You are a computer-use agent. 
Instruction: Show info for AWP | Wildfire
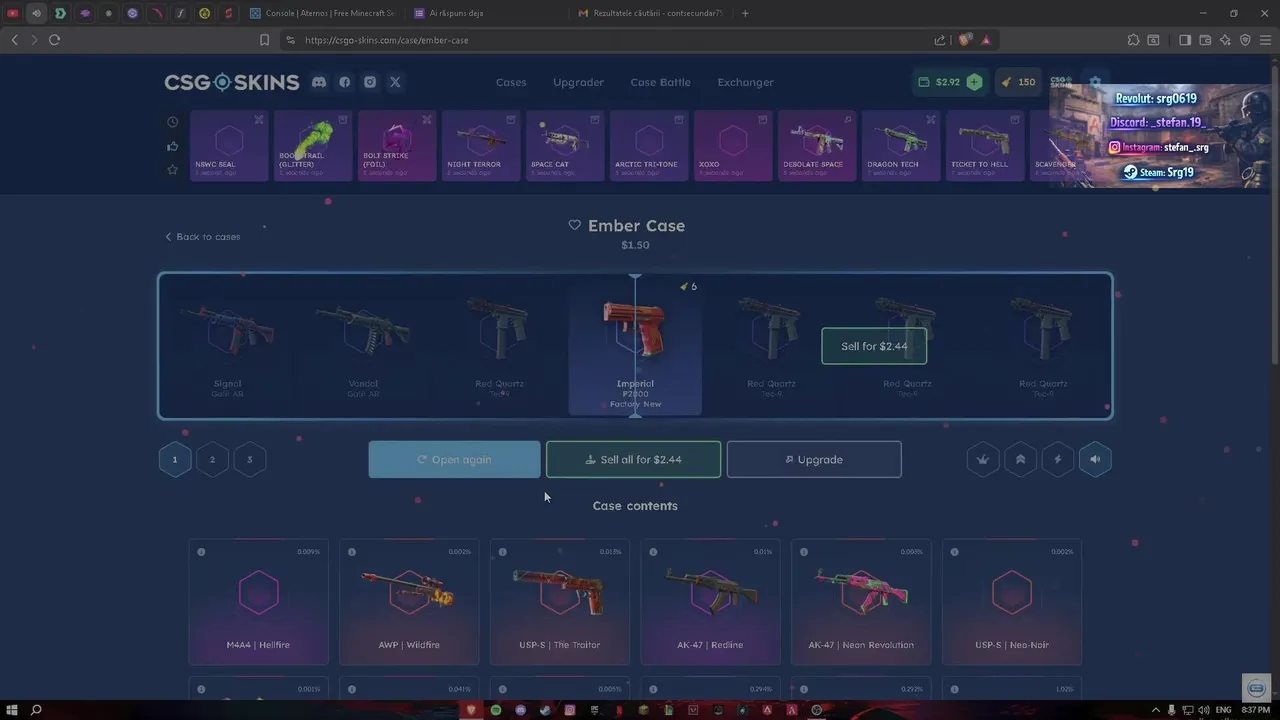(352, 552)
